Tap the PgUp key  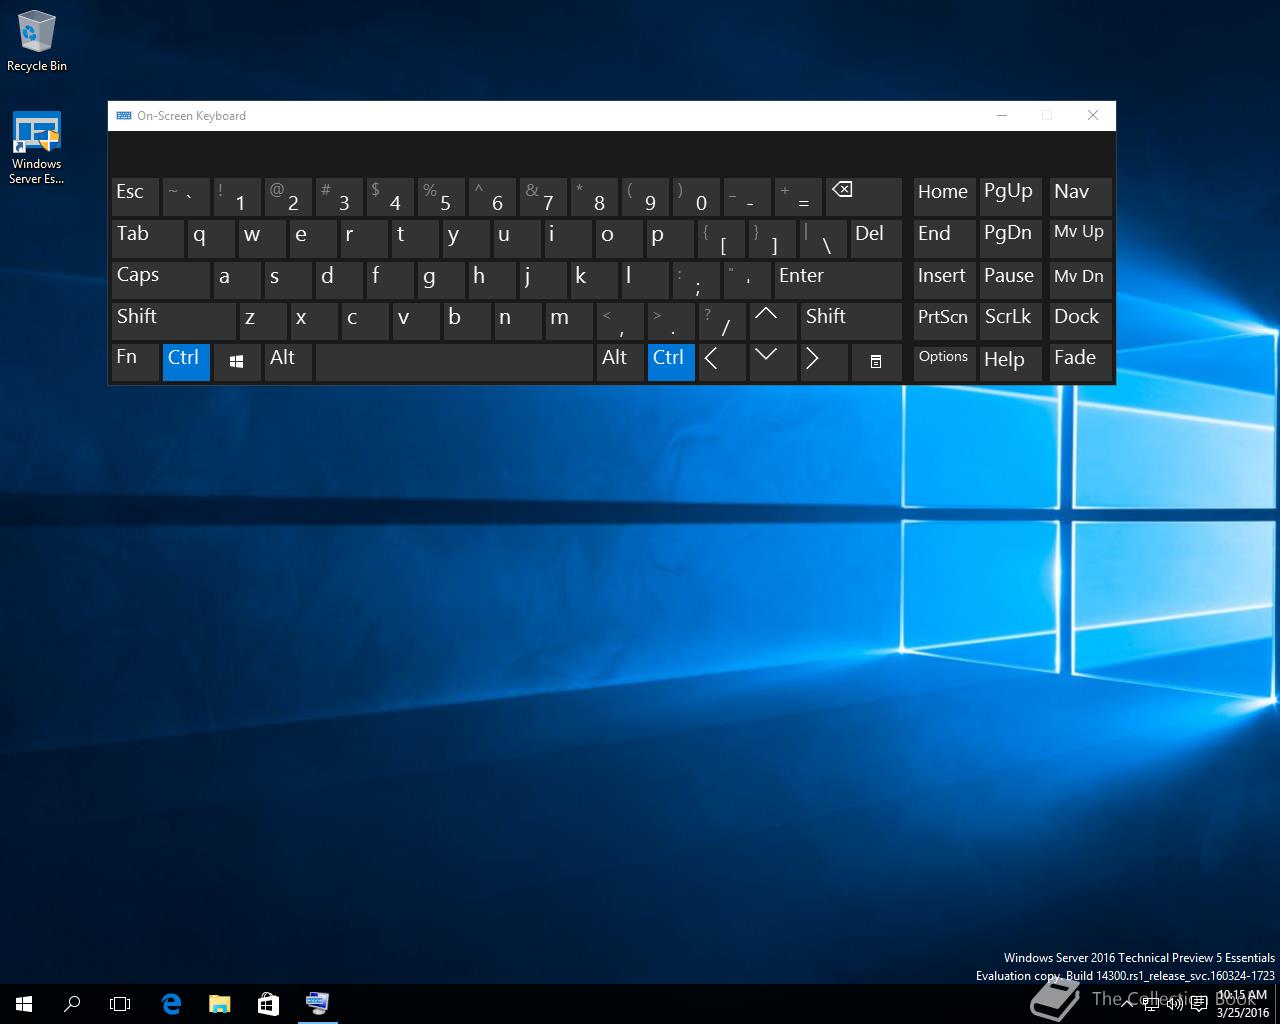click(x=1012, y=197)
